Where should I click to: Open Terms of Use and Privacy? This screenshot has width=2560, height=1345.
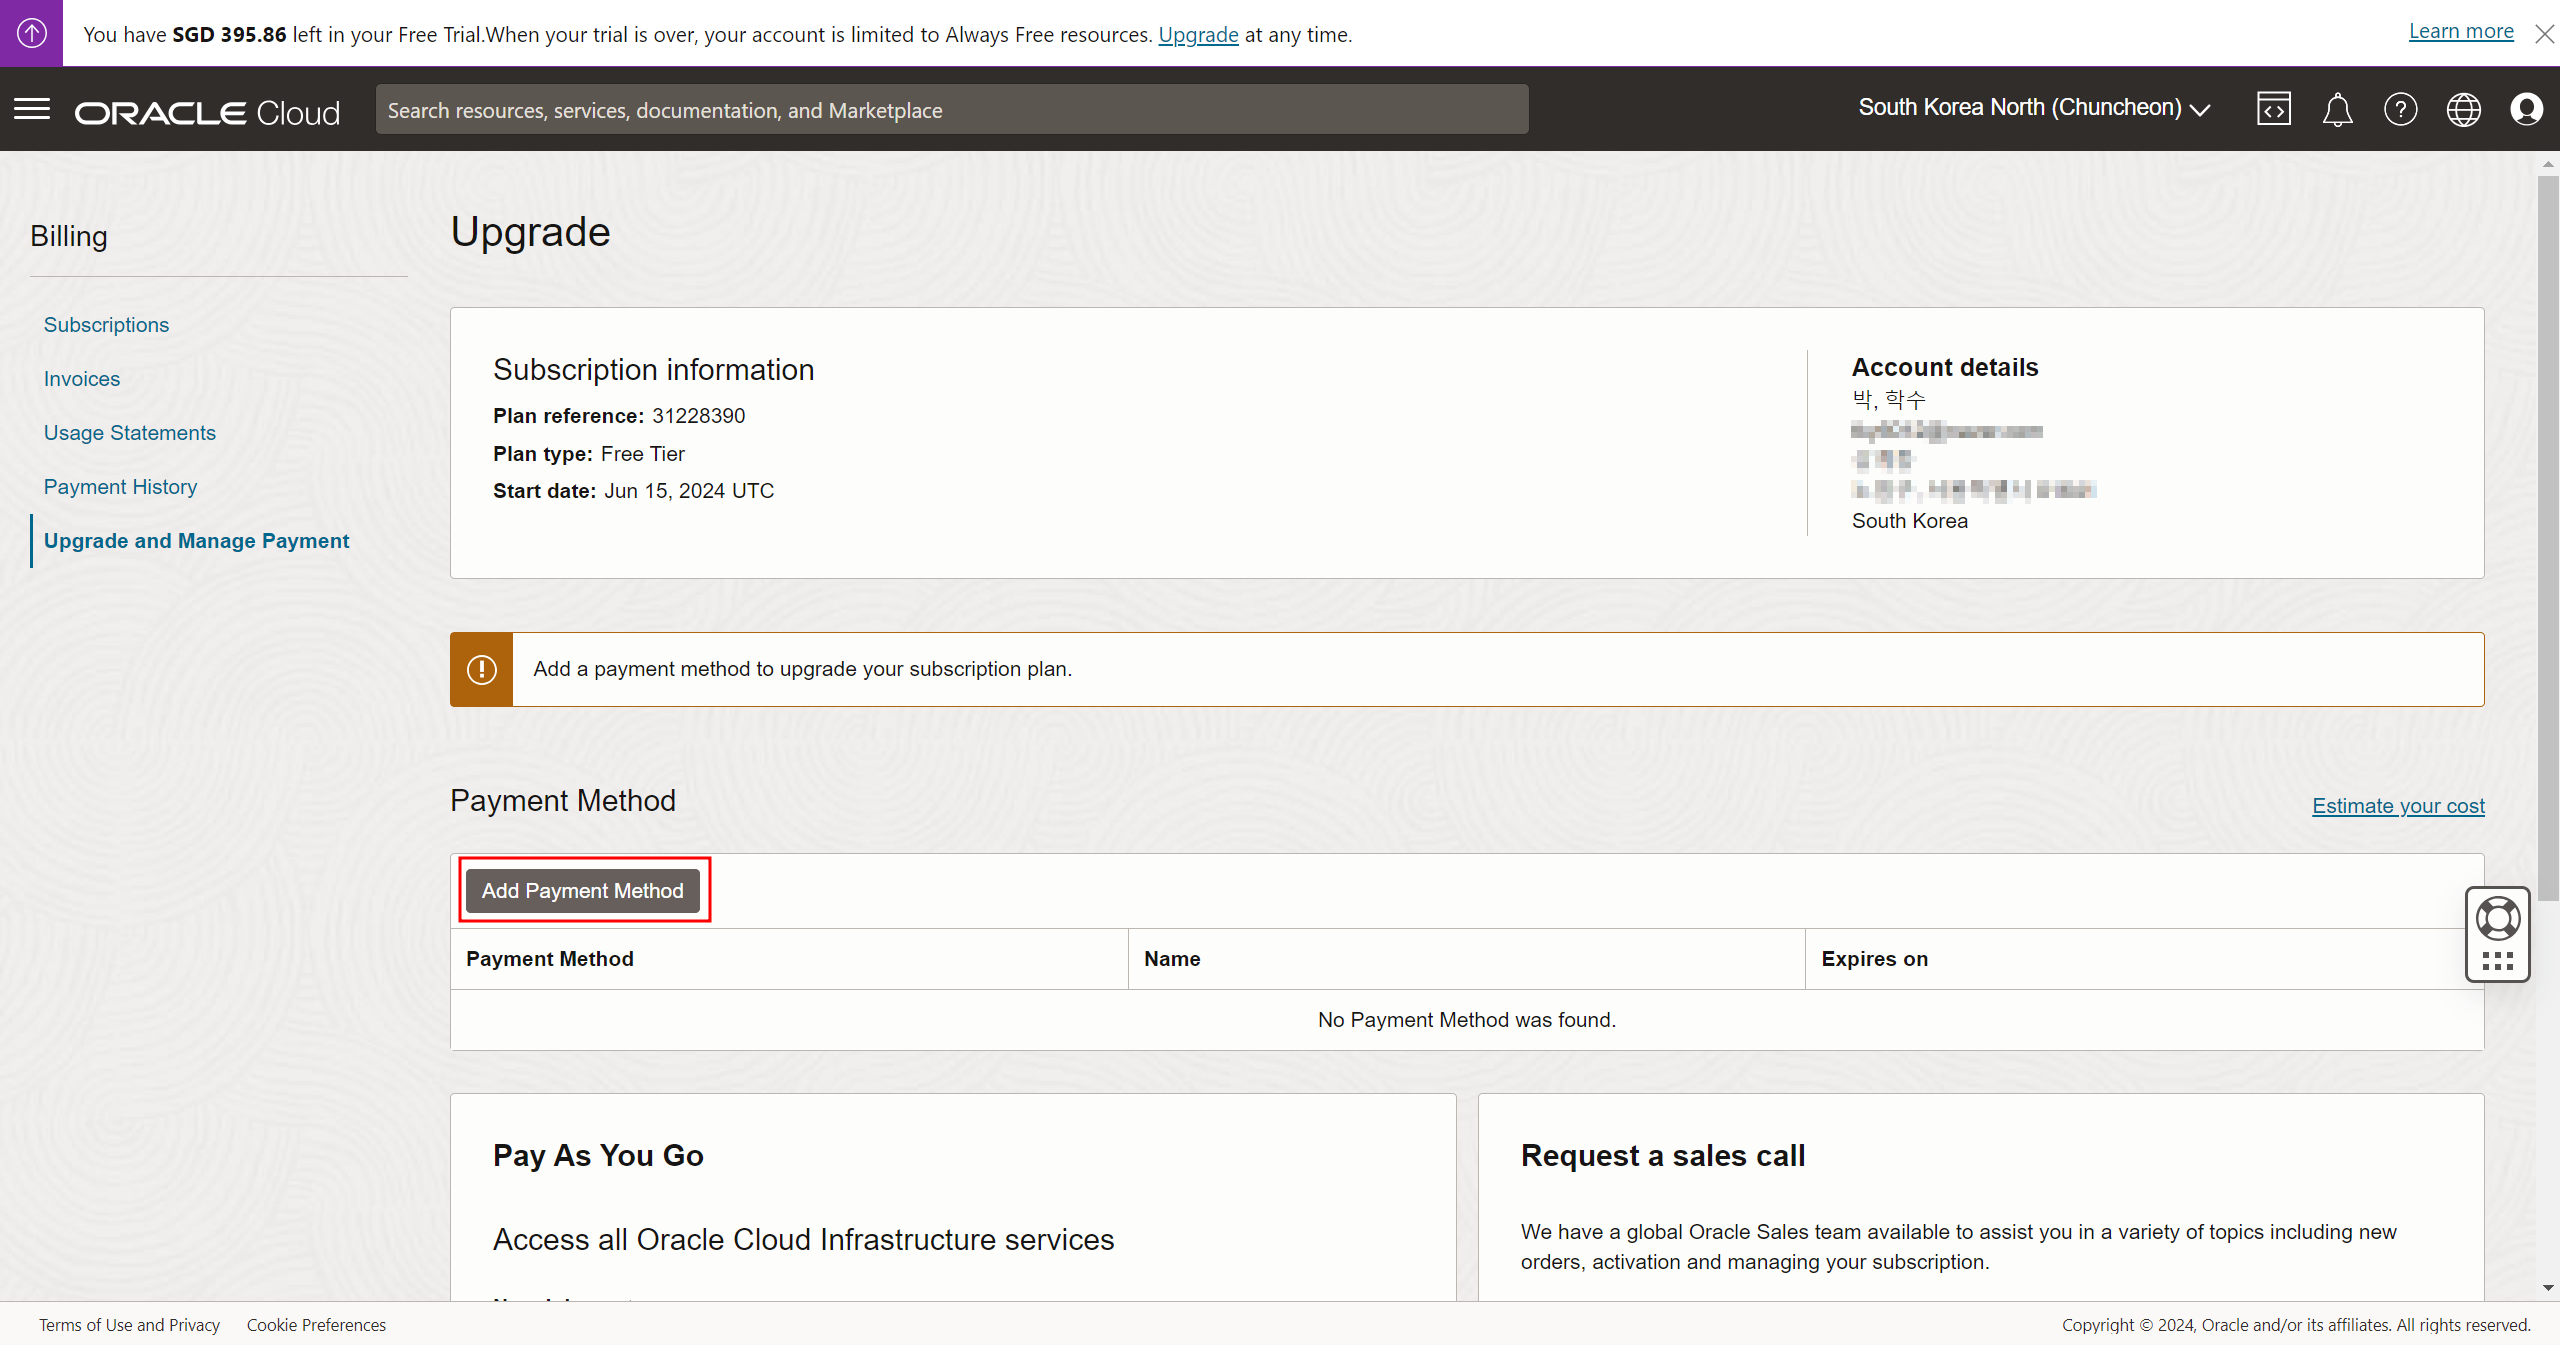pyautogui.click(x=129, y=1325)
